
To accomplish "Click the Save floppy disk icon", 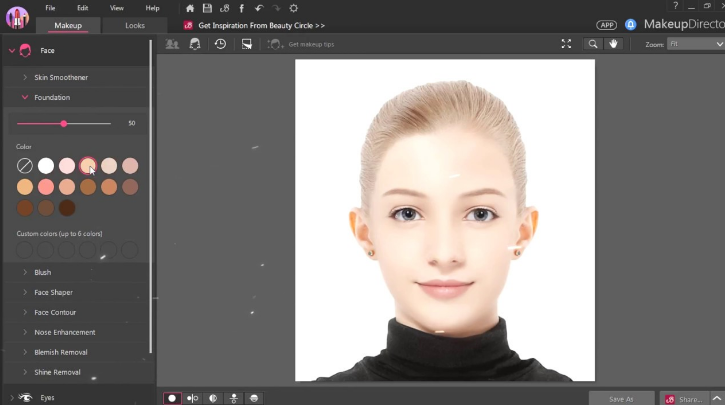I will [x=207, y=8].
